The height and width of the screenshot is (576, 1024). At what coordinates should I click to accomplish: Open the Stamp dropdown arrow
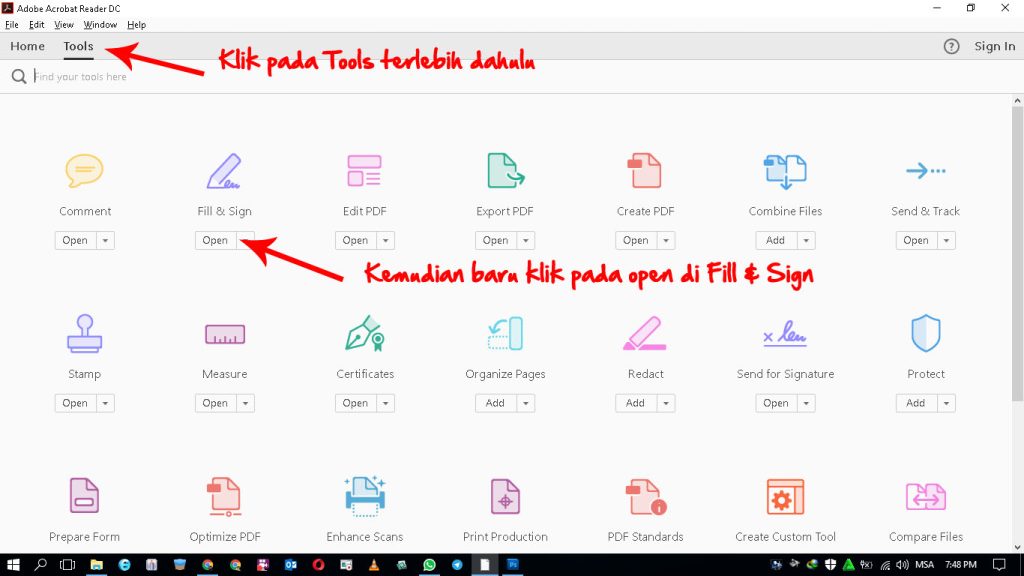click(105, 403)
